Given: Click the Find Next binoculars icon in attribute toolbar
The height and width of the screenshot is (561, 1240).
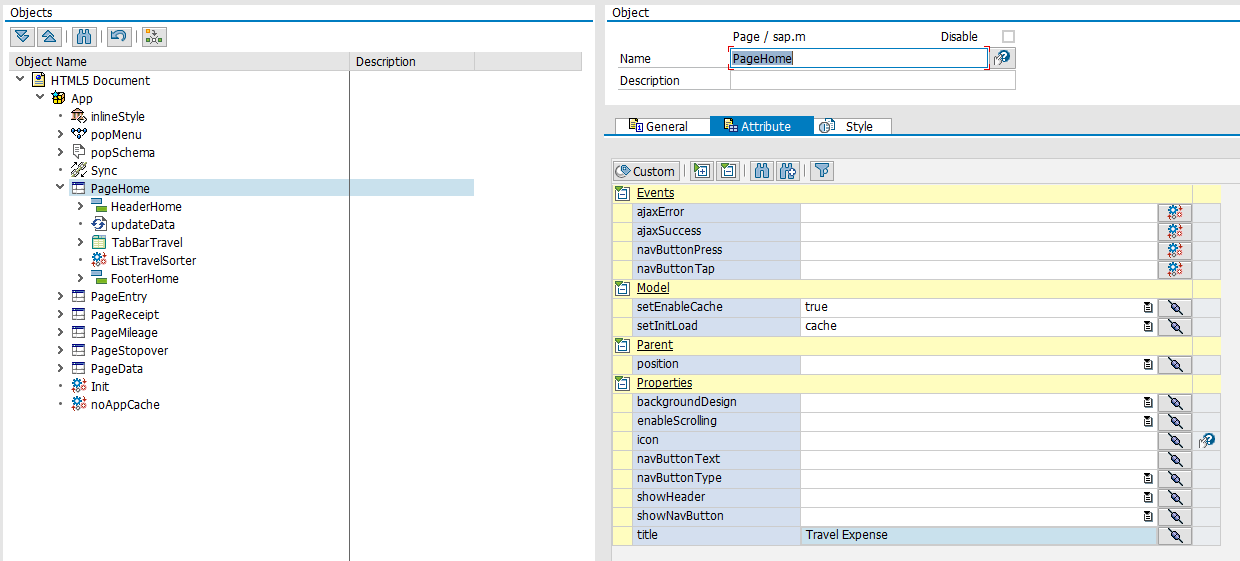Looking at the screenshot, I should pyautogui.click(x=788, y=171).
